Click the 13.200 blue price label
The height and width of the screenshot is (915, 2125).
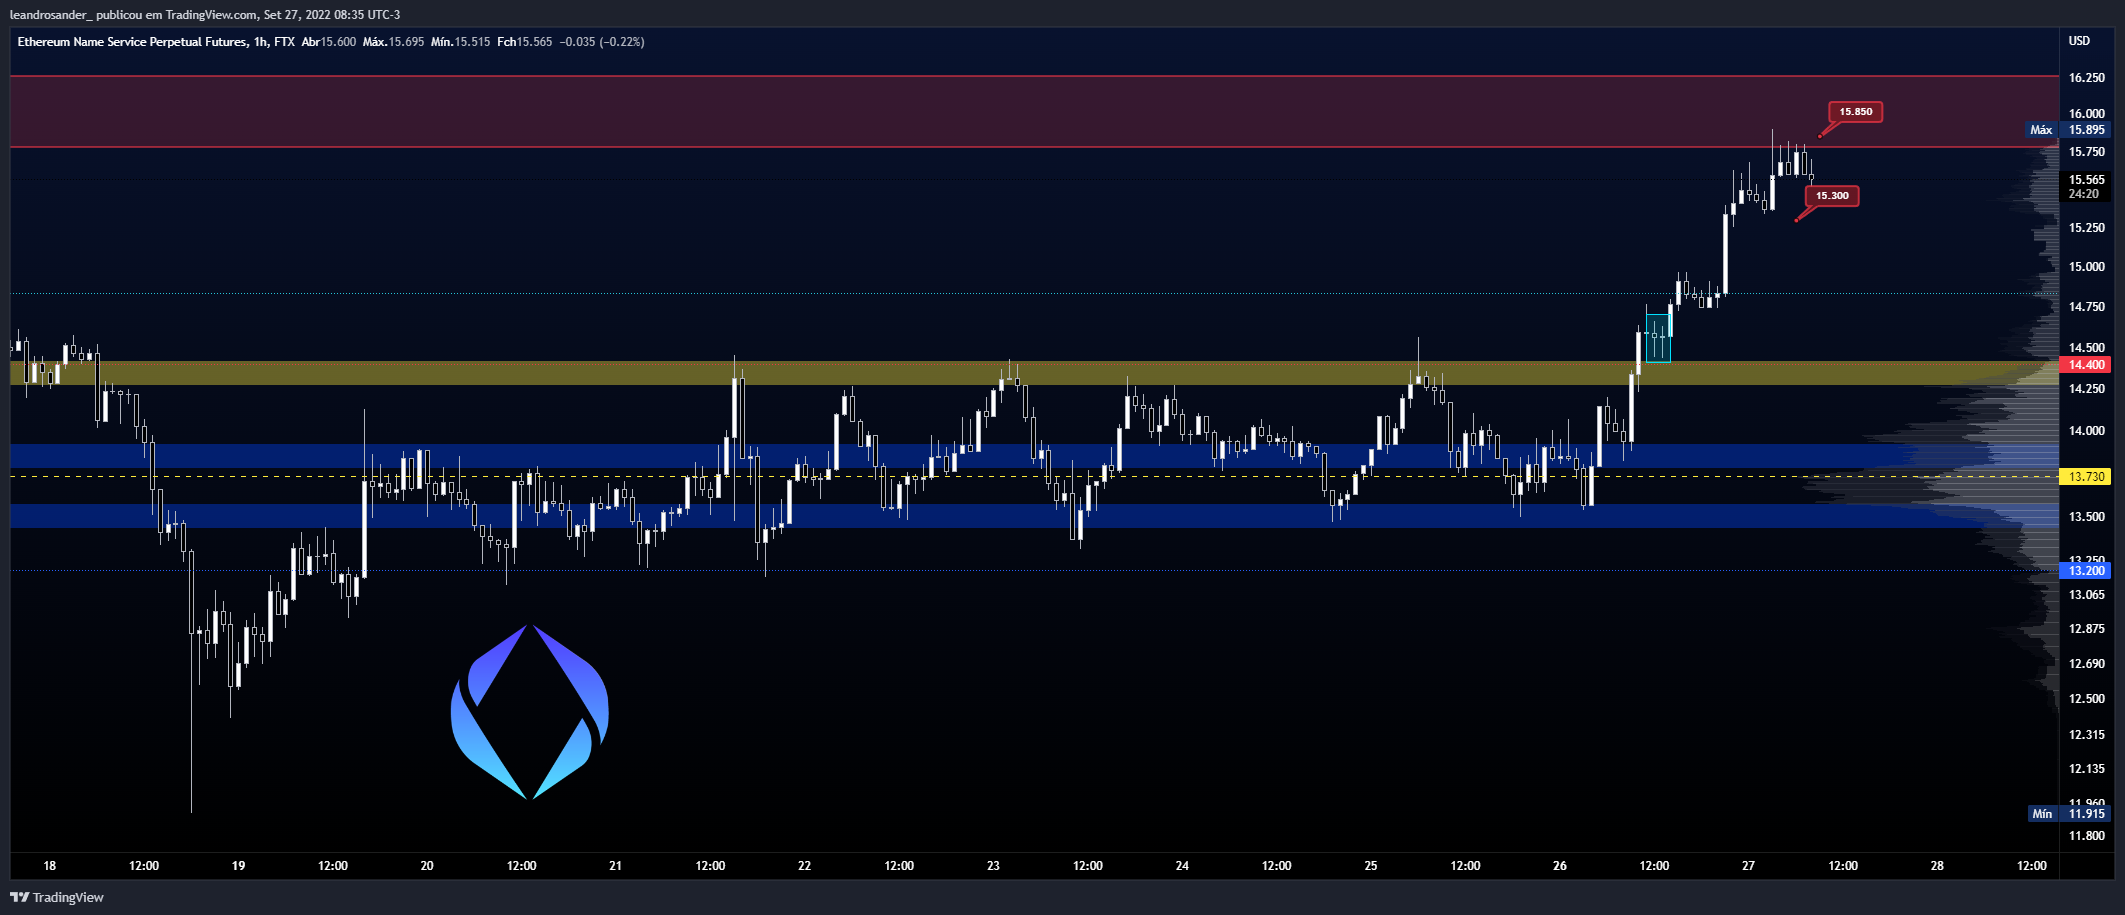click(x=2086, y=571)
